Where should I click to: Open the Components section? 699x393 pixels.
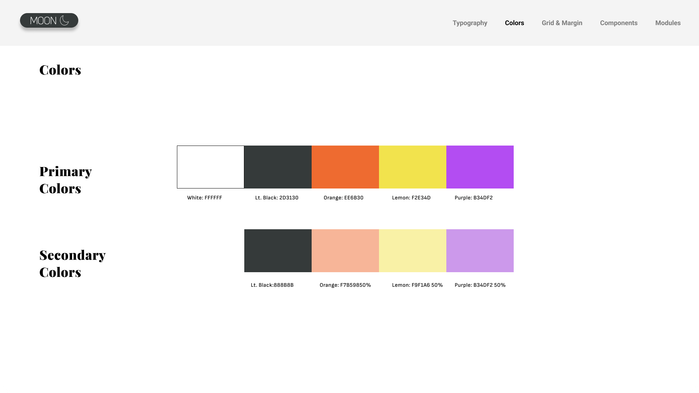(x=618, y=23)
